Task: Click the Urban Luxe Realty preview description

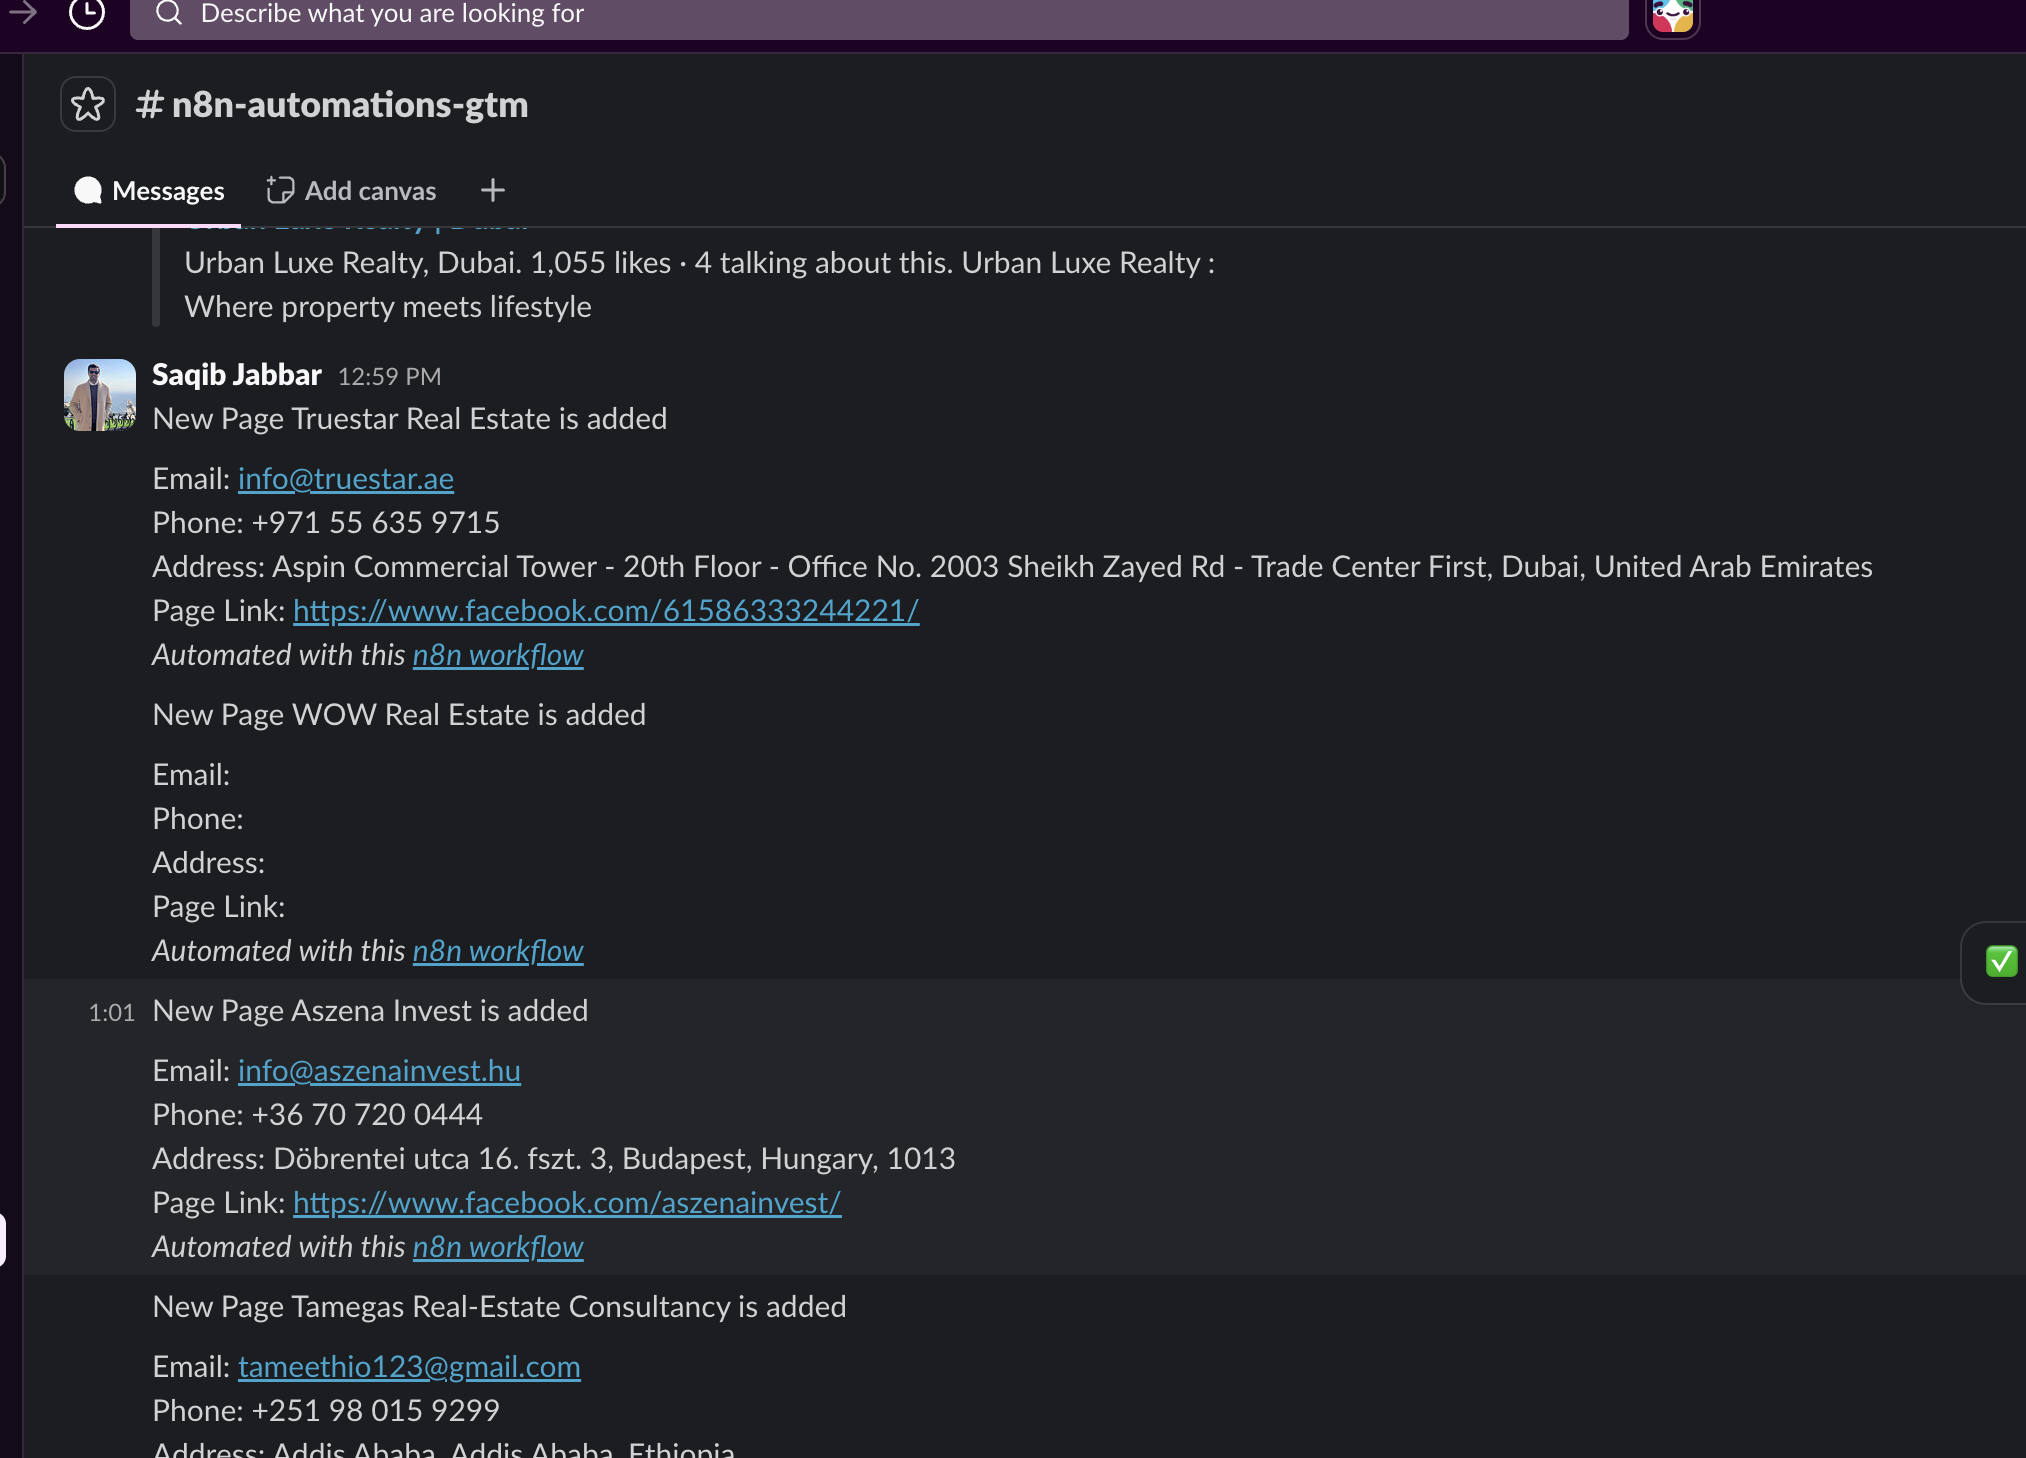Action: (699, 285)
